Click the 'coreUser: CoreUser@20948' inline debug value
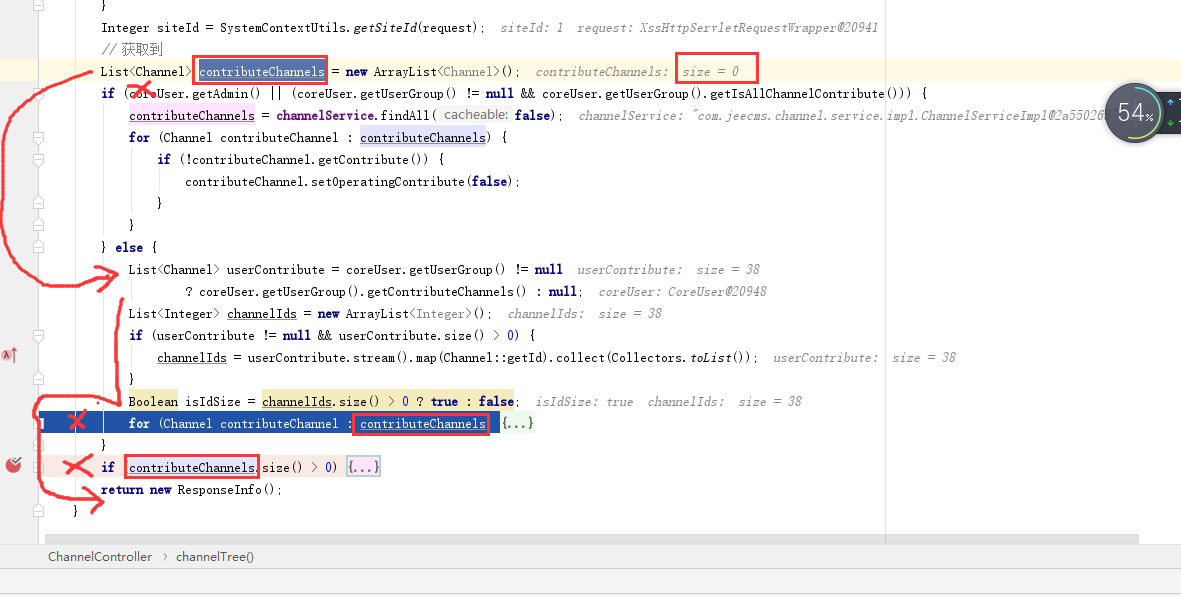 tap(682, 292)
